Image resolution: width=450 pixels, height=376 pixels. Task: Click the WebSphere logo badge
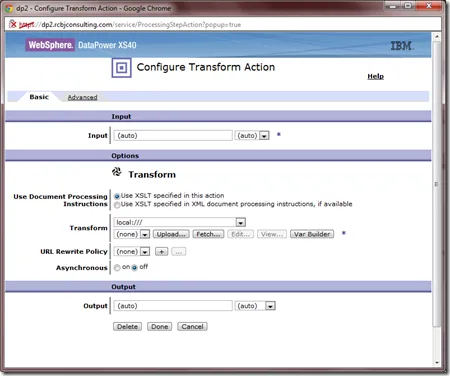50,45
